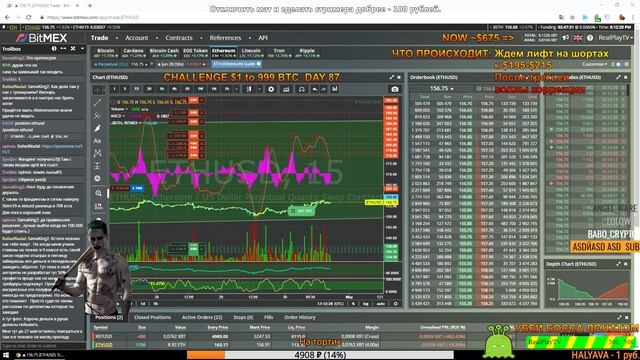Open the help question mark icon
The height and width of the screenshot is (360, 640).
(590, 38)
